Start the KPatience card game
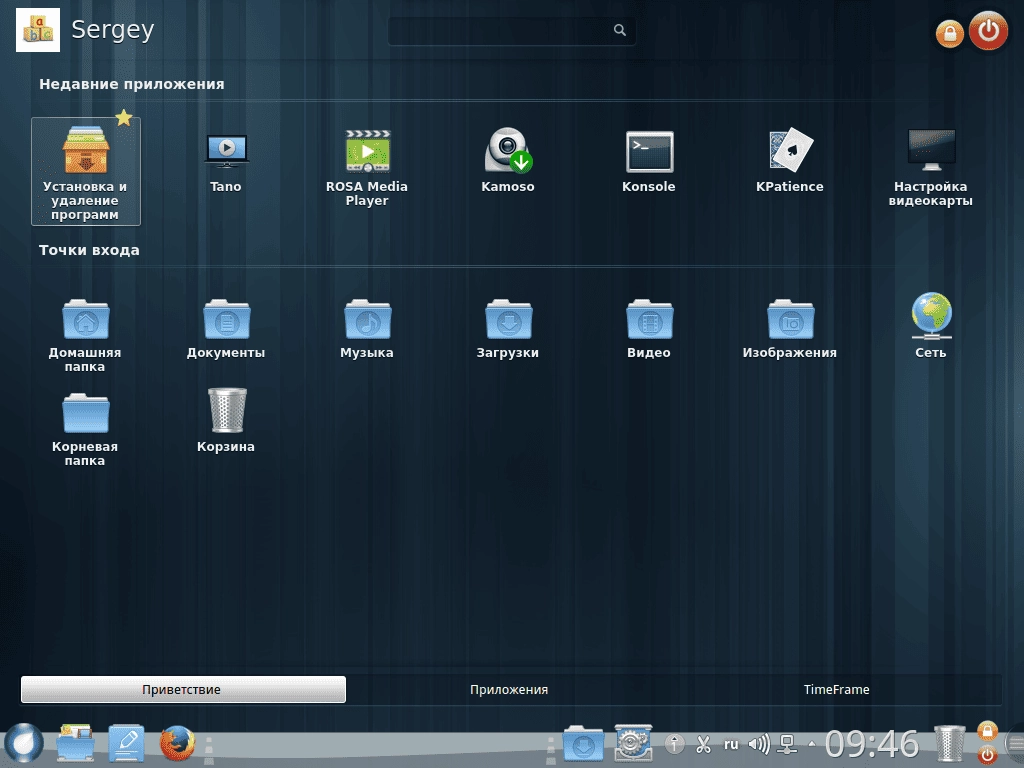The height and width of the screenshot is (768, 1024). [790, 161]
